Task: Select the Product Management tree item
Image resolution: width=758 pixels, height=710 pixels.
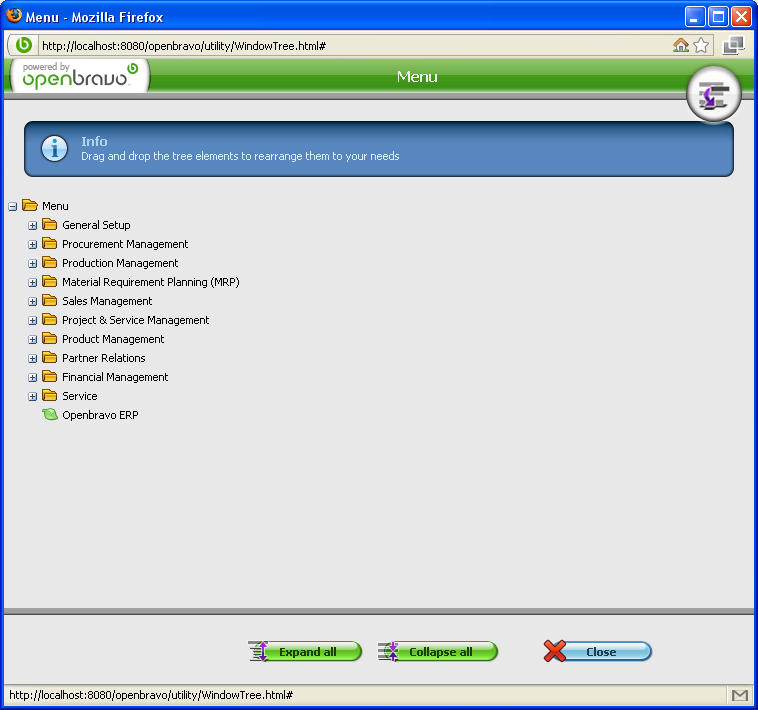Action: click(113, 339)
